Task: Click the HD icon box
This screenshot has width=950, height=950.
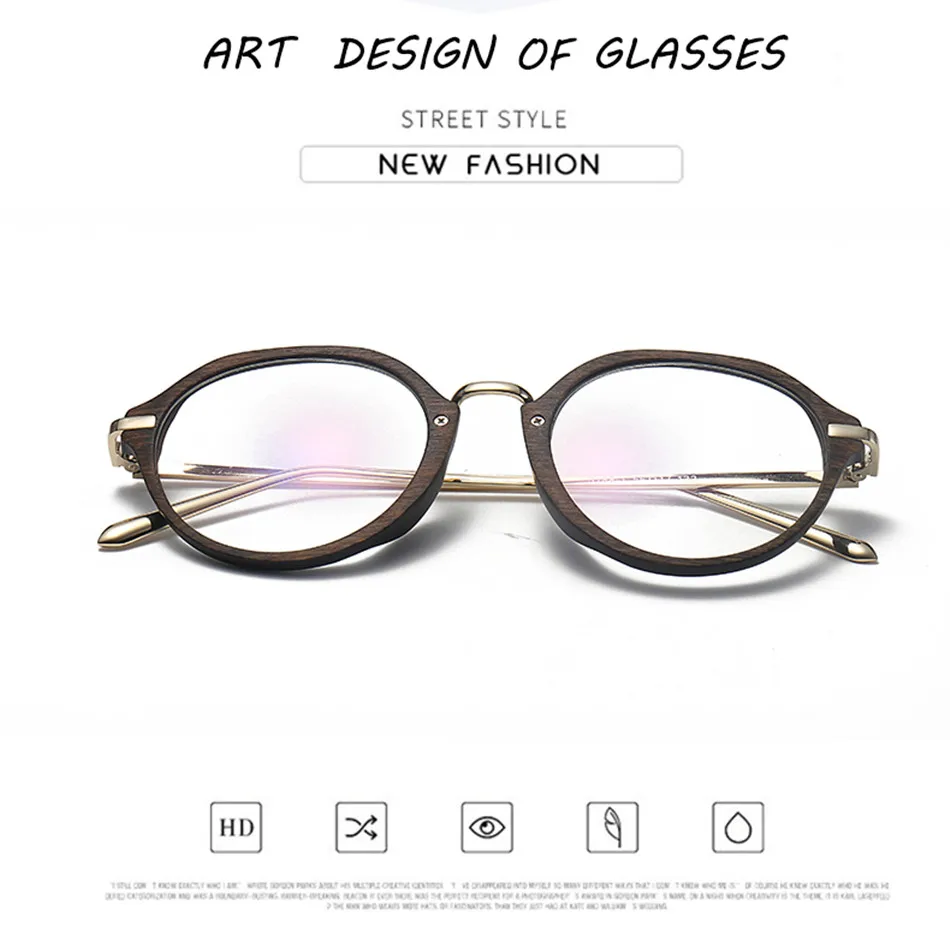Action: point(236,827)
